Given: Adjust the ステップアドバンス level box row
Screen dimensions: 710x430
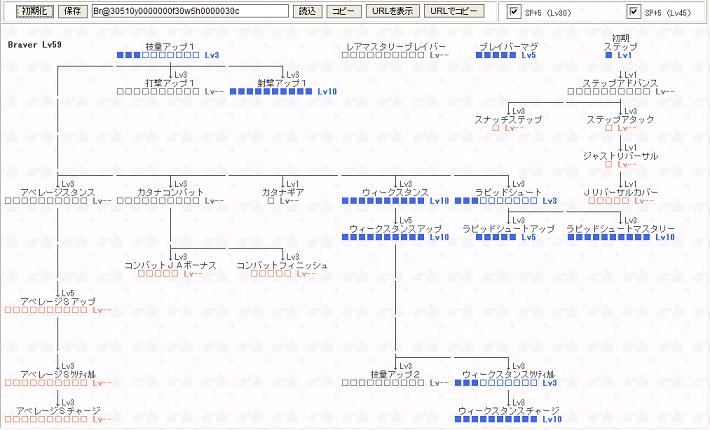Looking at the screenshot, I should [609, 91].
